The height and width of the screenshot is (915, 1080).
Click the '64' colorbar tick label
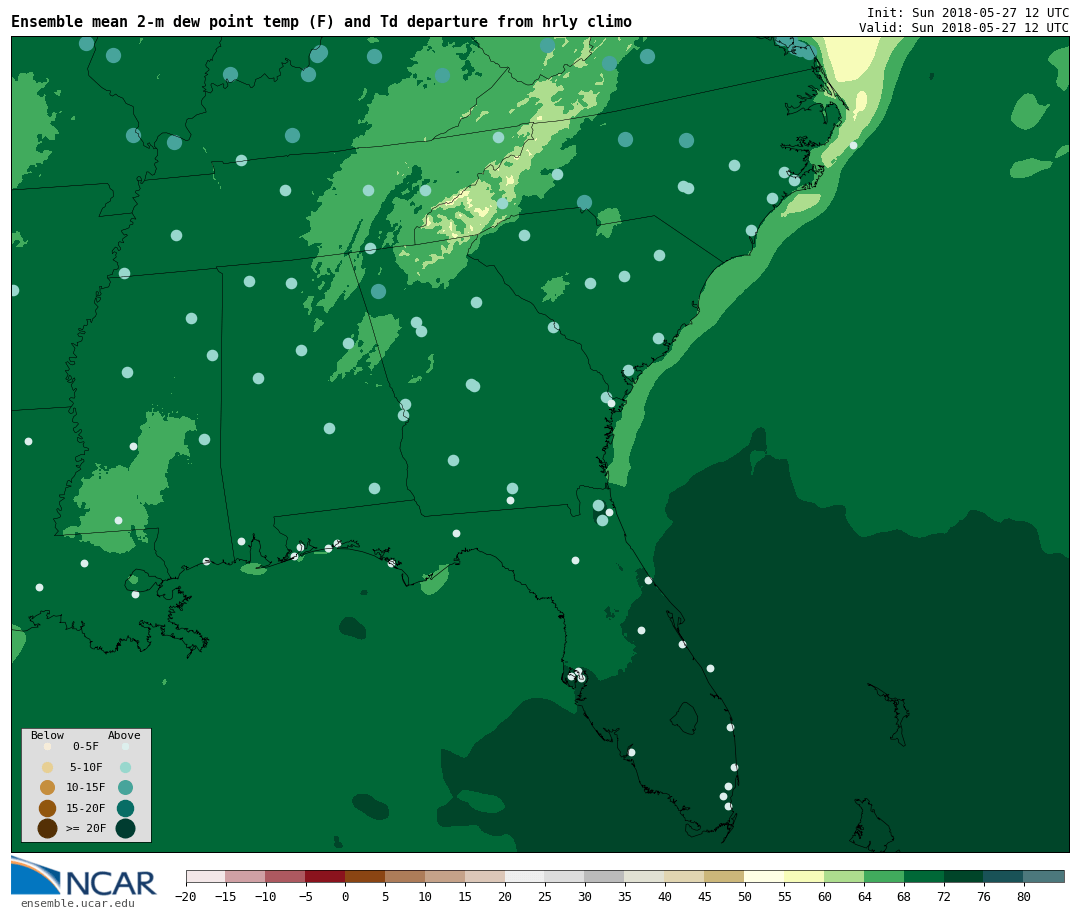pyautogui.click(x=864, y=896)
